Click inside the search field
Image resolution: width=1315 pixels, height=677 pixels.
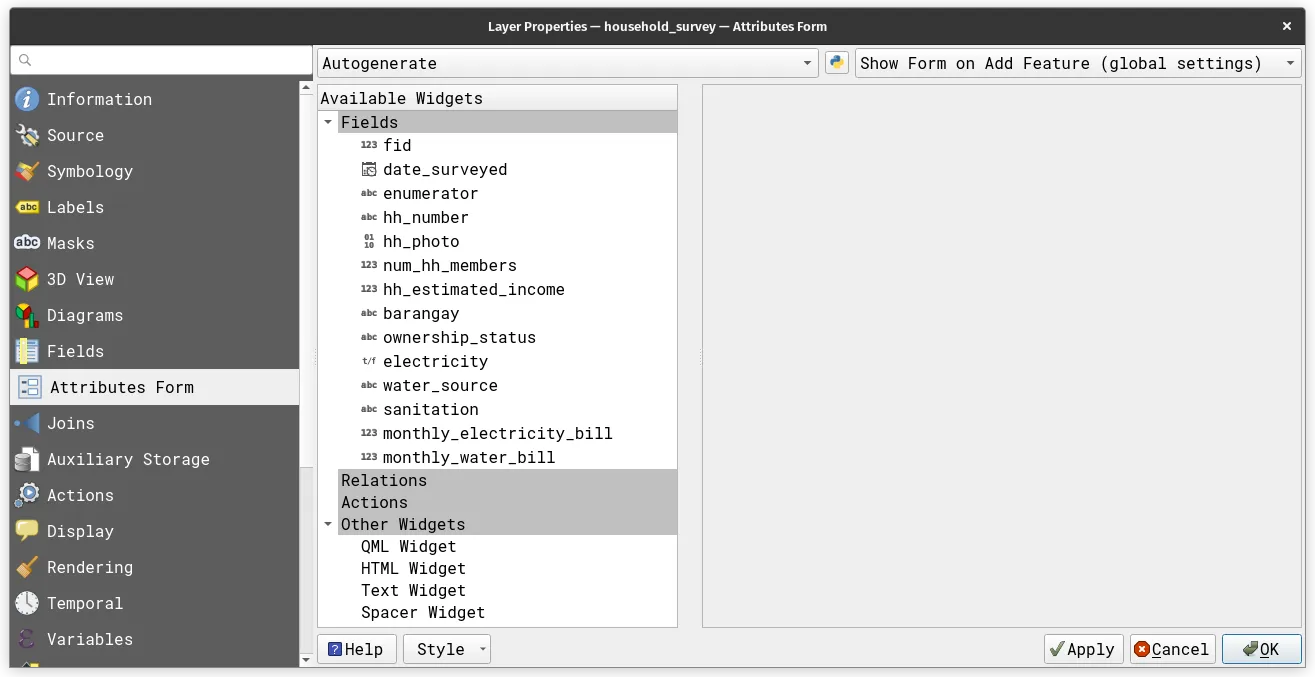coord(160,60)
